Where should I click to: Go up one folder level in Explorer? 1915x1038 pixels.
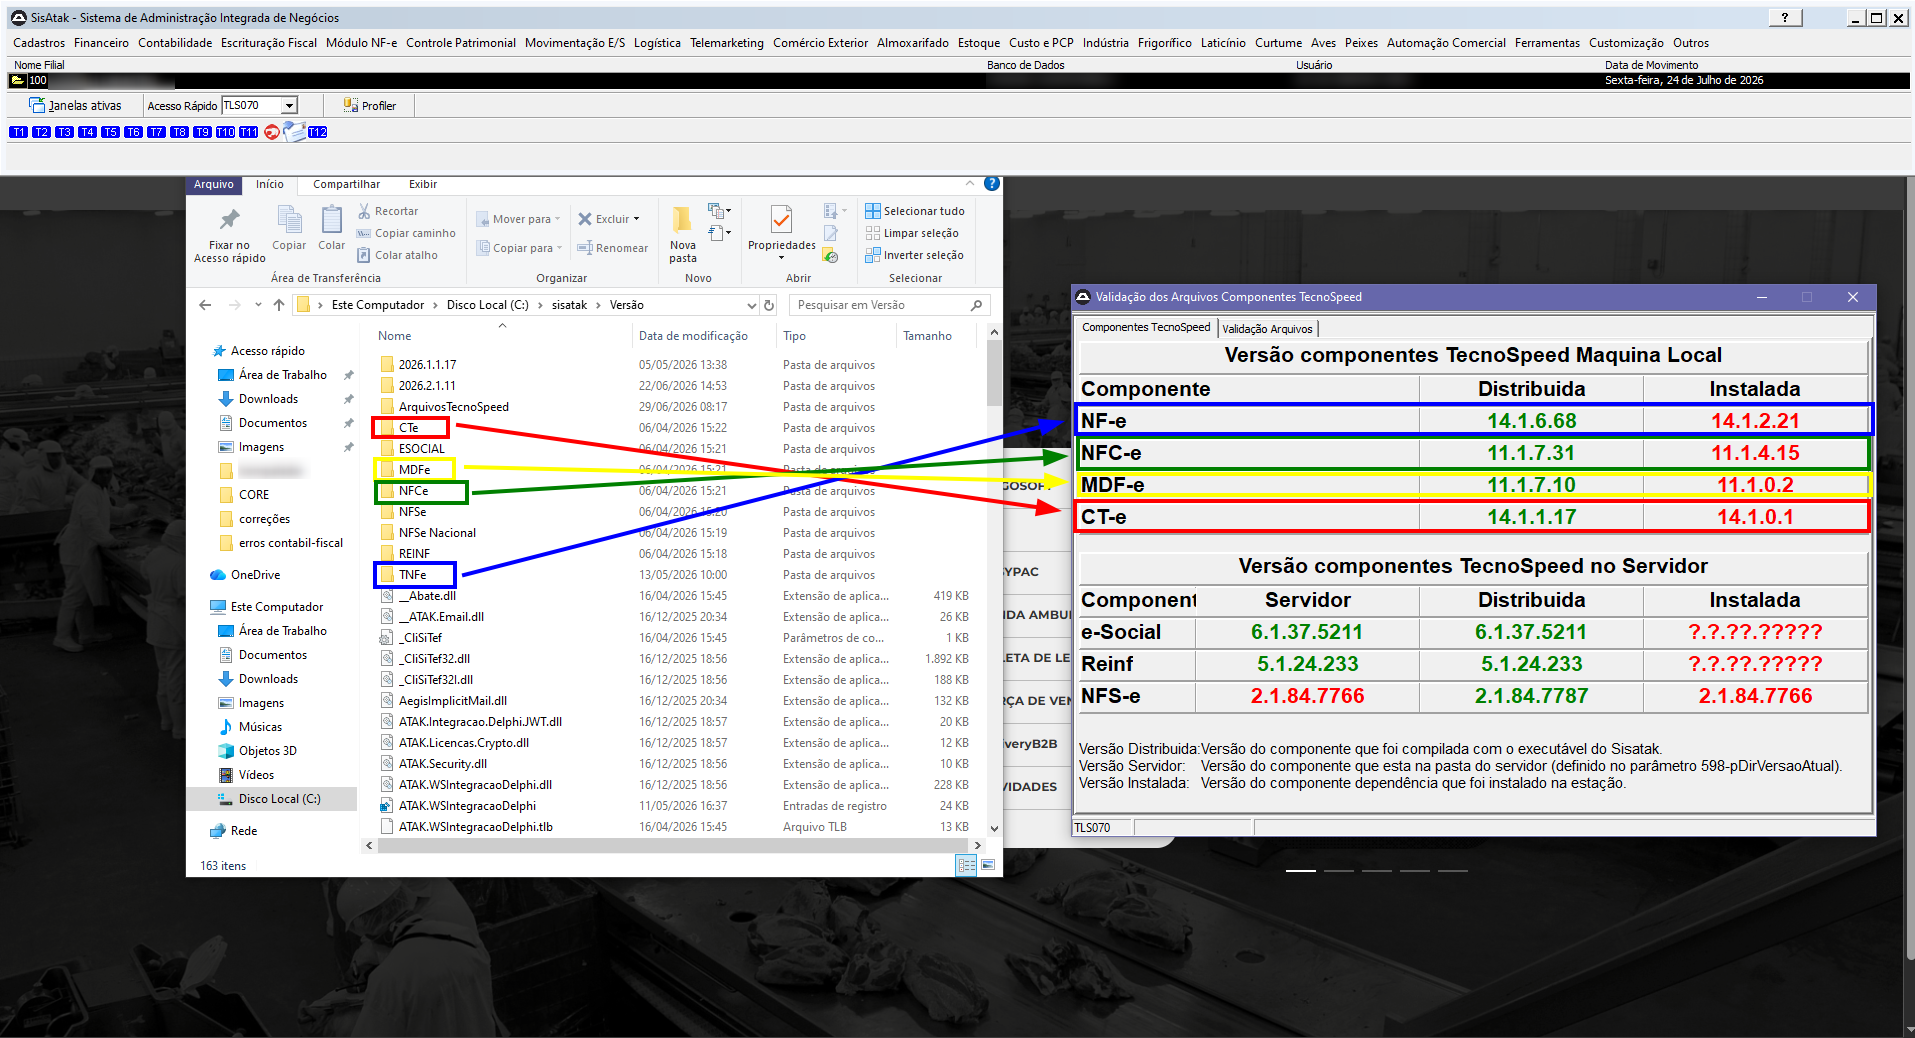point(279,305)
